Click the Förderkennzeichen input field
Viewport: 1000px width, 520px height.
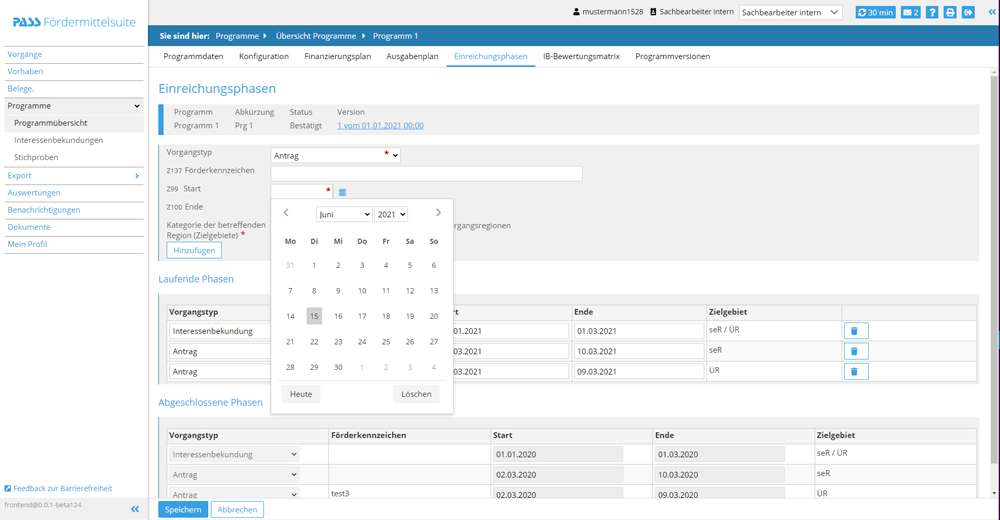426,173
